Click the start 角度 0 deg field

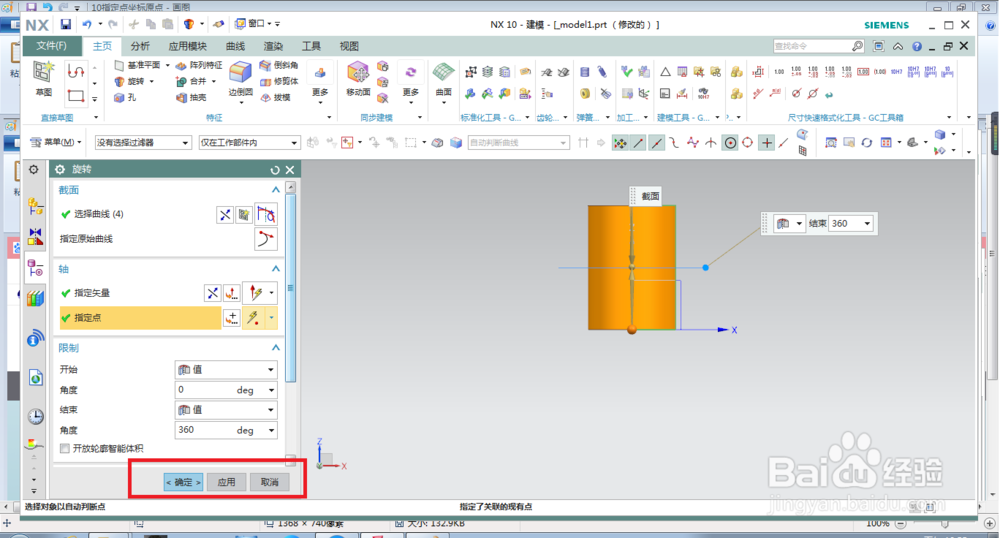(226, 389)
